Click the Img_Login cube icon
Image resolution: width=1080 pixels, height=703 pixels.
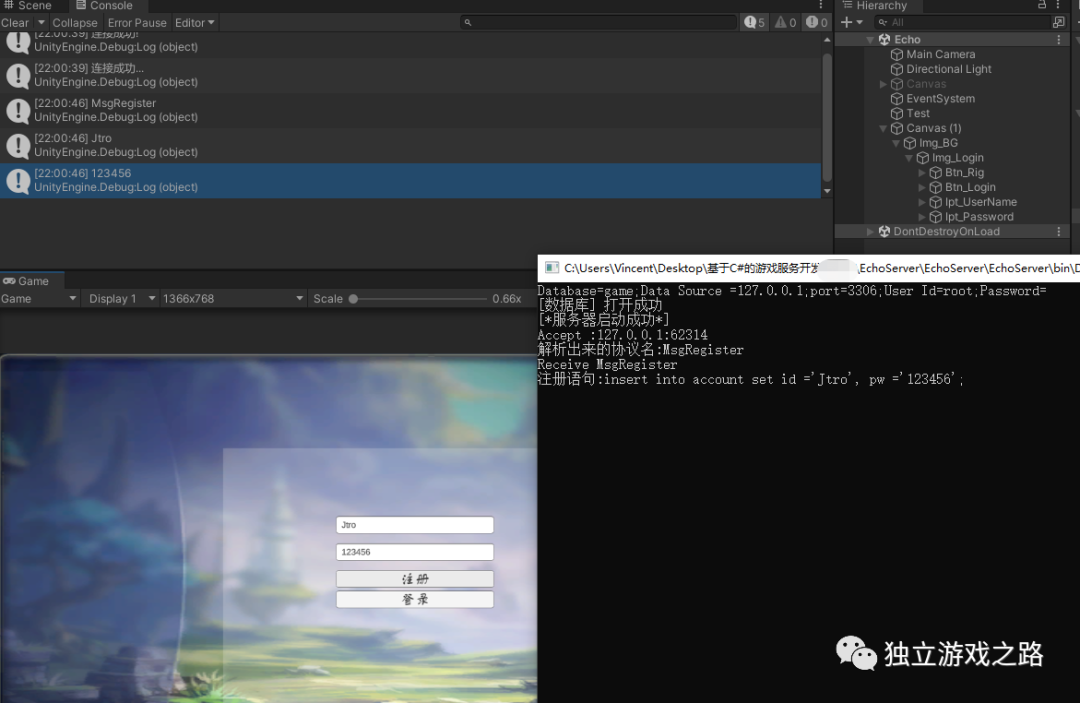coord(923,158)
